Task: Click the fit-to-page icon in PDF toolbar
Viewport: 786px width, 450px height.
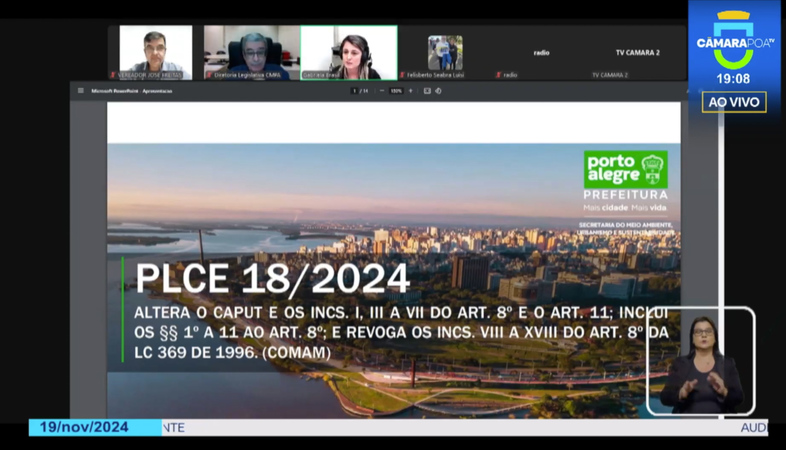Action: point(427,91)
